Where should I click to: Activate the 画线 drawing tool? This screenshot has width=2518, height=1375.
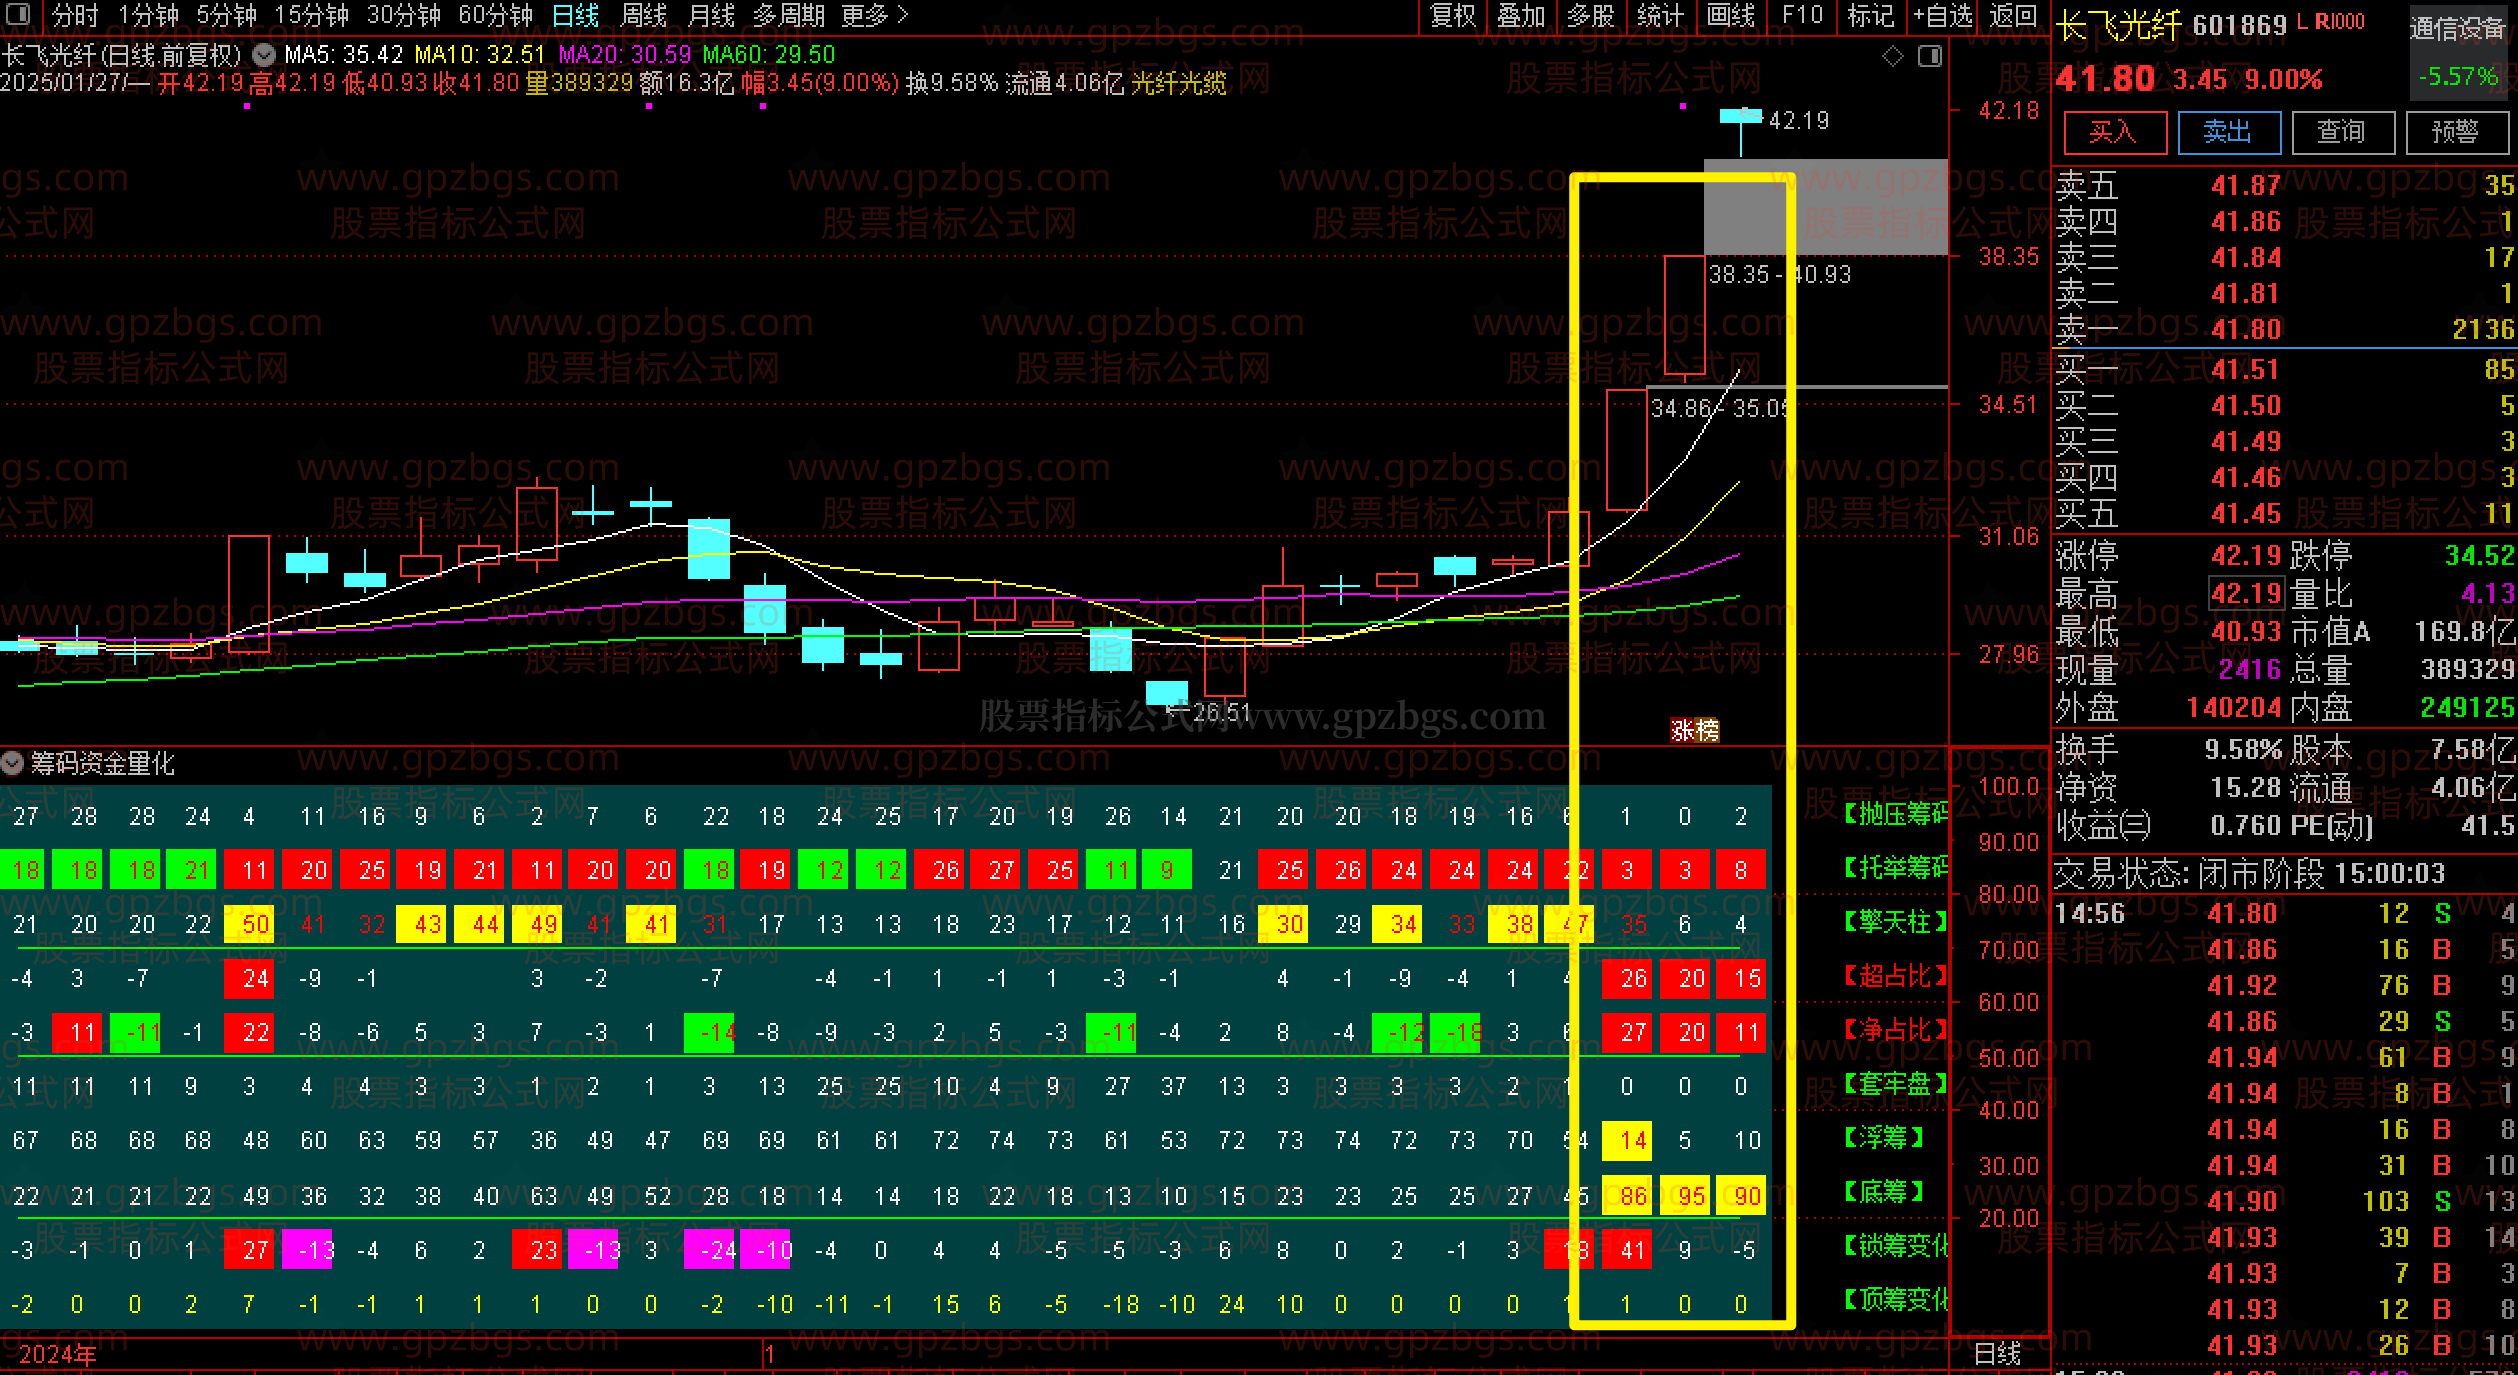point(1730,15)
